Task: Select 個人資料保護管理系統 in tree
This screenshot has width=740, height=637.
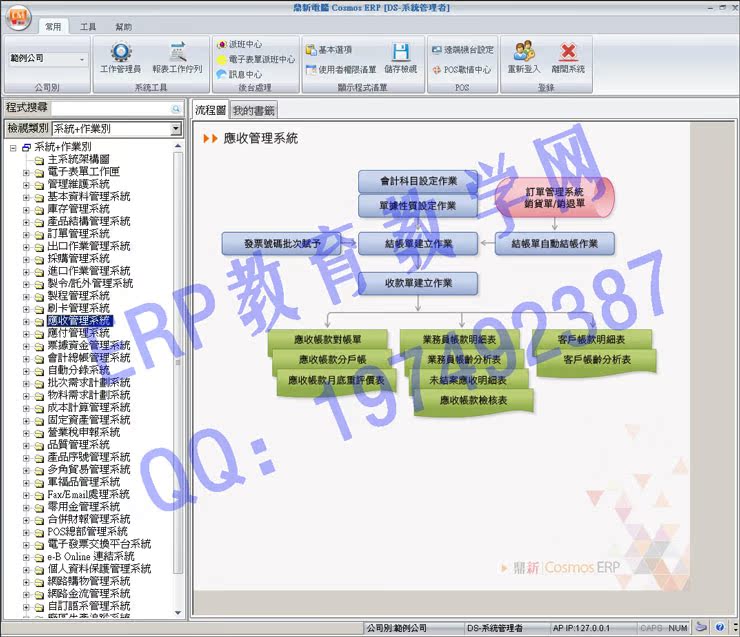Action: point(99,569)
